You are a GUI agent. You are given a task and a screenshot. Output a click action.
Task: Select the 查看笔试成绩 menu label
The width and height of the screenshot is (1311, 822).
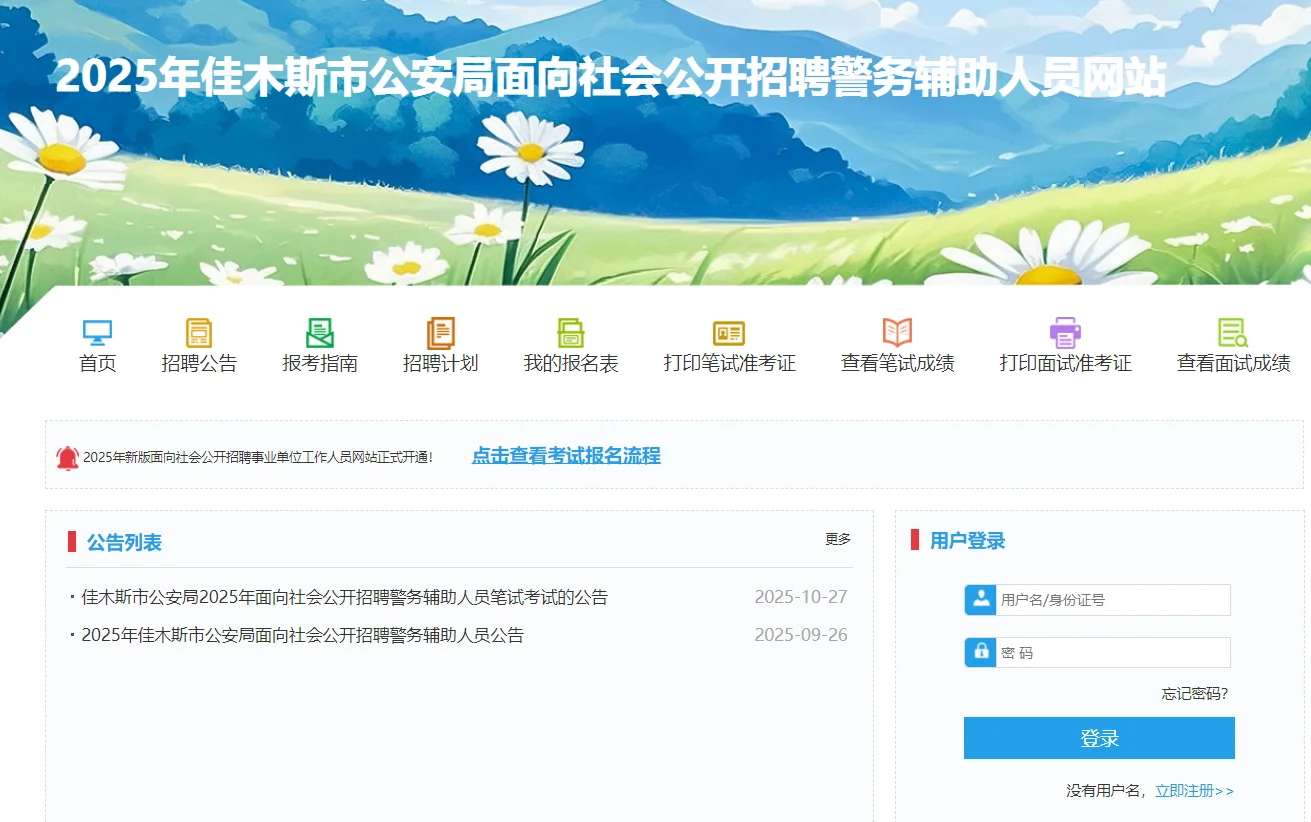tap(898, 363)
